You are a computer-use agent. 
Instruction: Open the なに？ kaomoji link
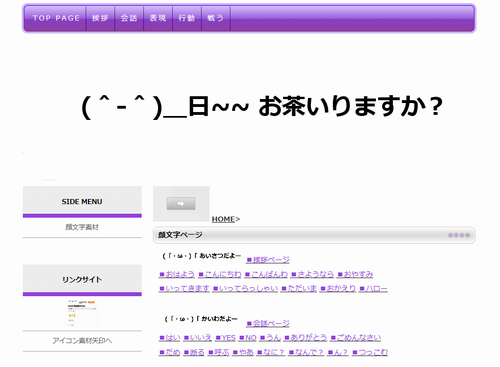(271, 352)
